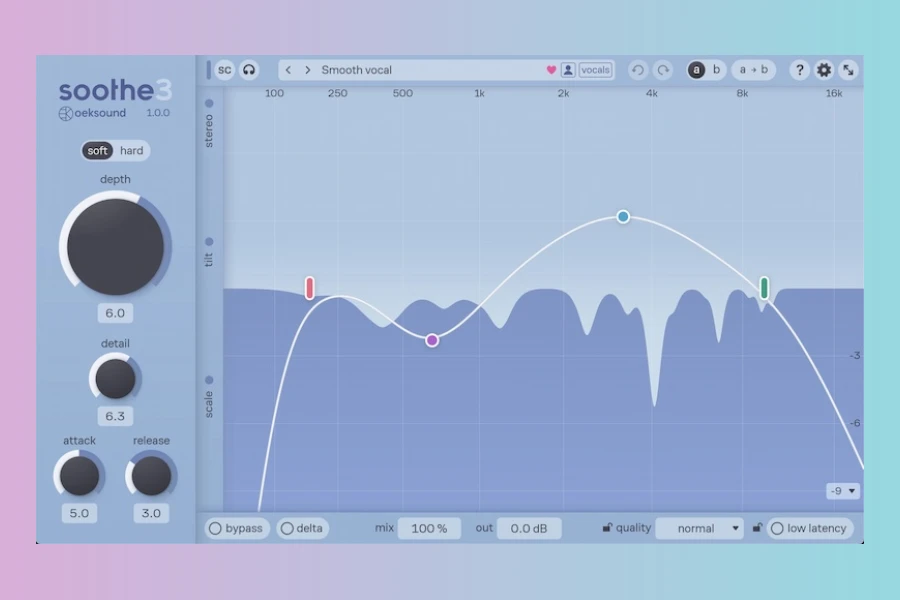Open the scale section tab
This screenshot has height=600, width=900.
pos(209,397)
